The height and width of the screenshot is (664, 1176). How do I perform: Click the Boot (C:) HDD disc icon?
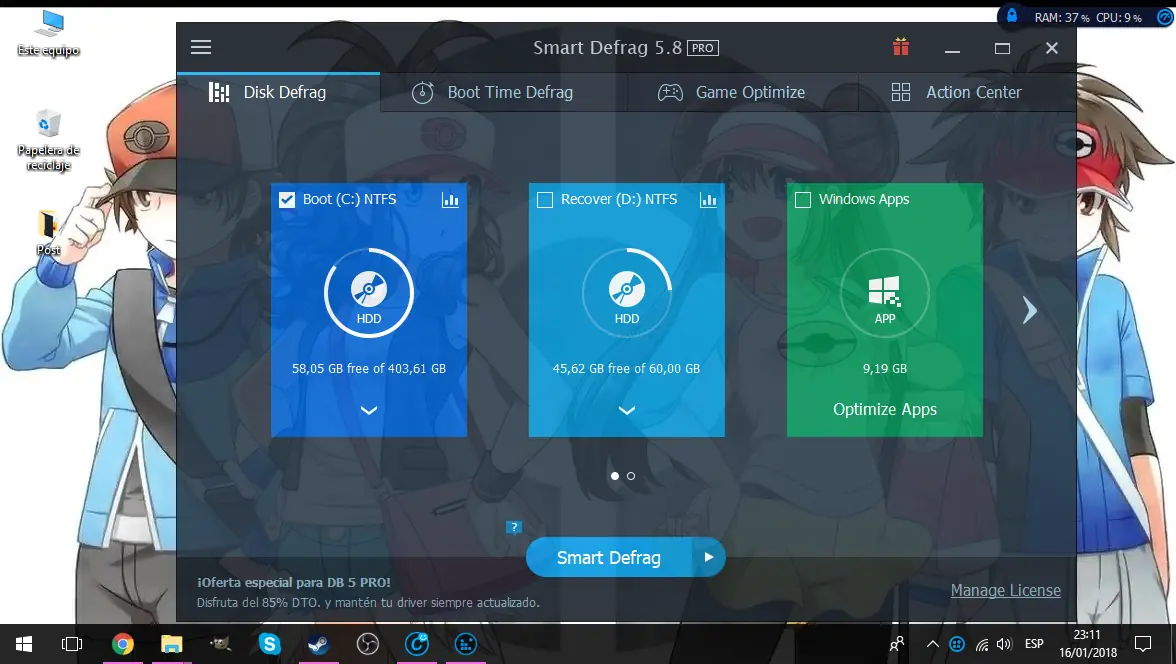pos(368,293)
